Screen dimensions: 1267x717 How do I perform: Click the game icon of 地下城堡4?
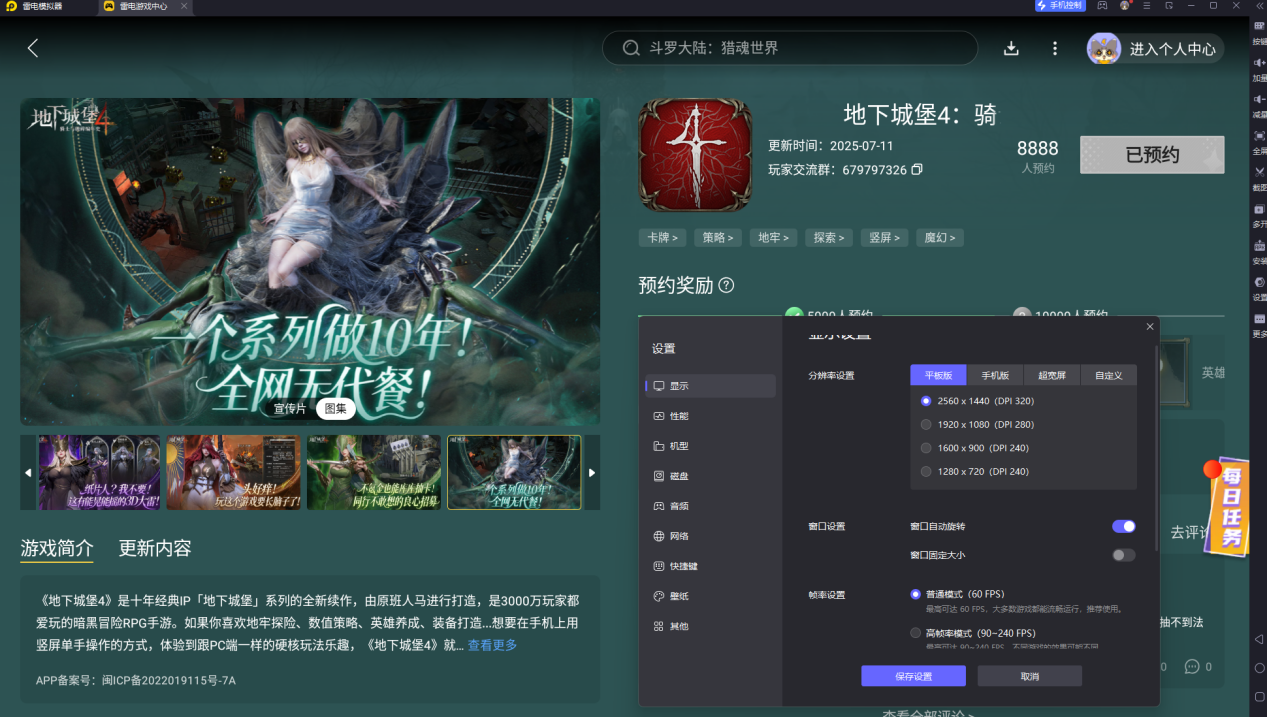[x=695, y=154]
